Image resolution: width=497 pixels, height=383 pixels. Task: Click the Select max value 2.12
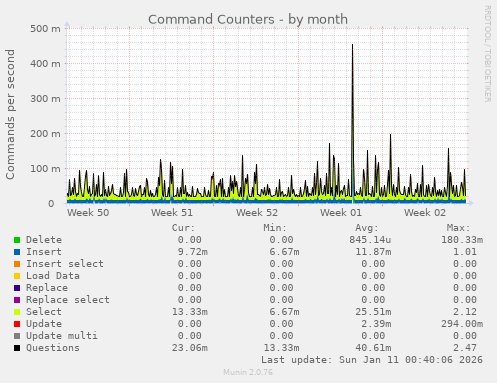click(465, 312)
